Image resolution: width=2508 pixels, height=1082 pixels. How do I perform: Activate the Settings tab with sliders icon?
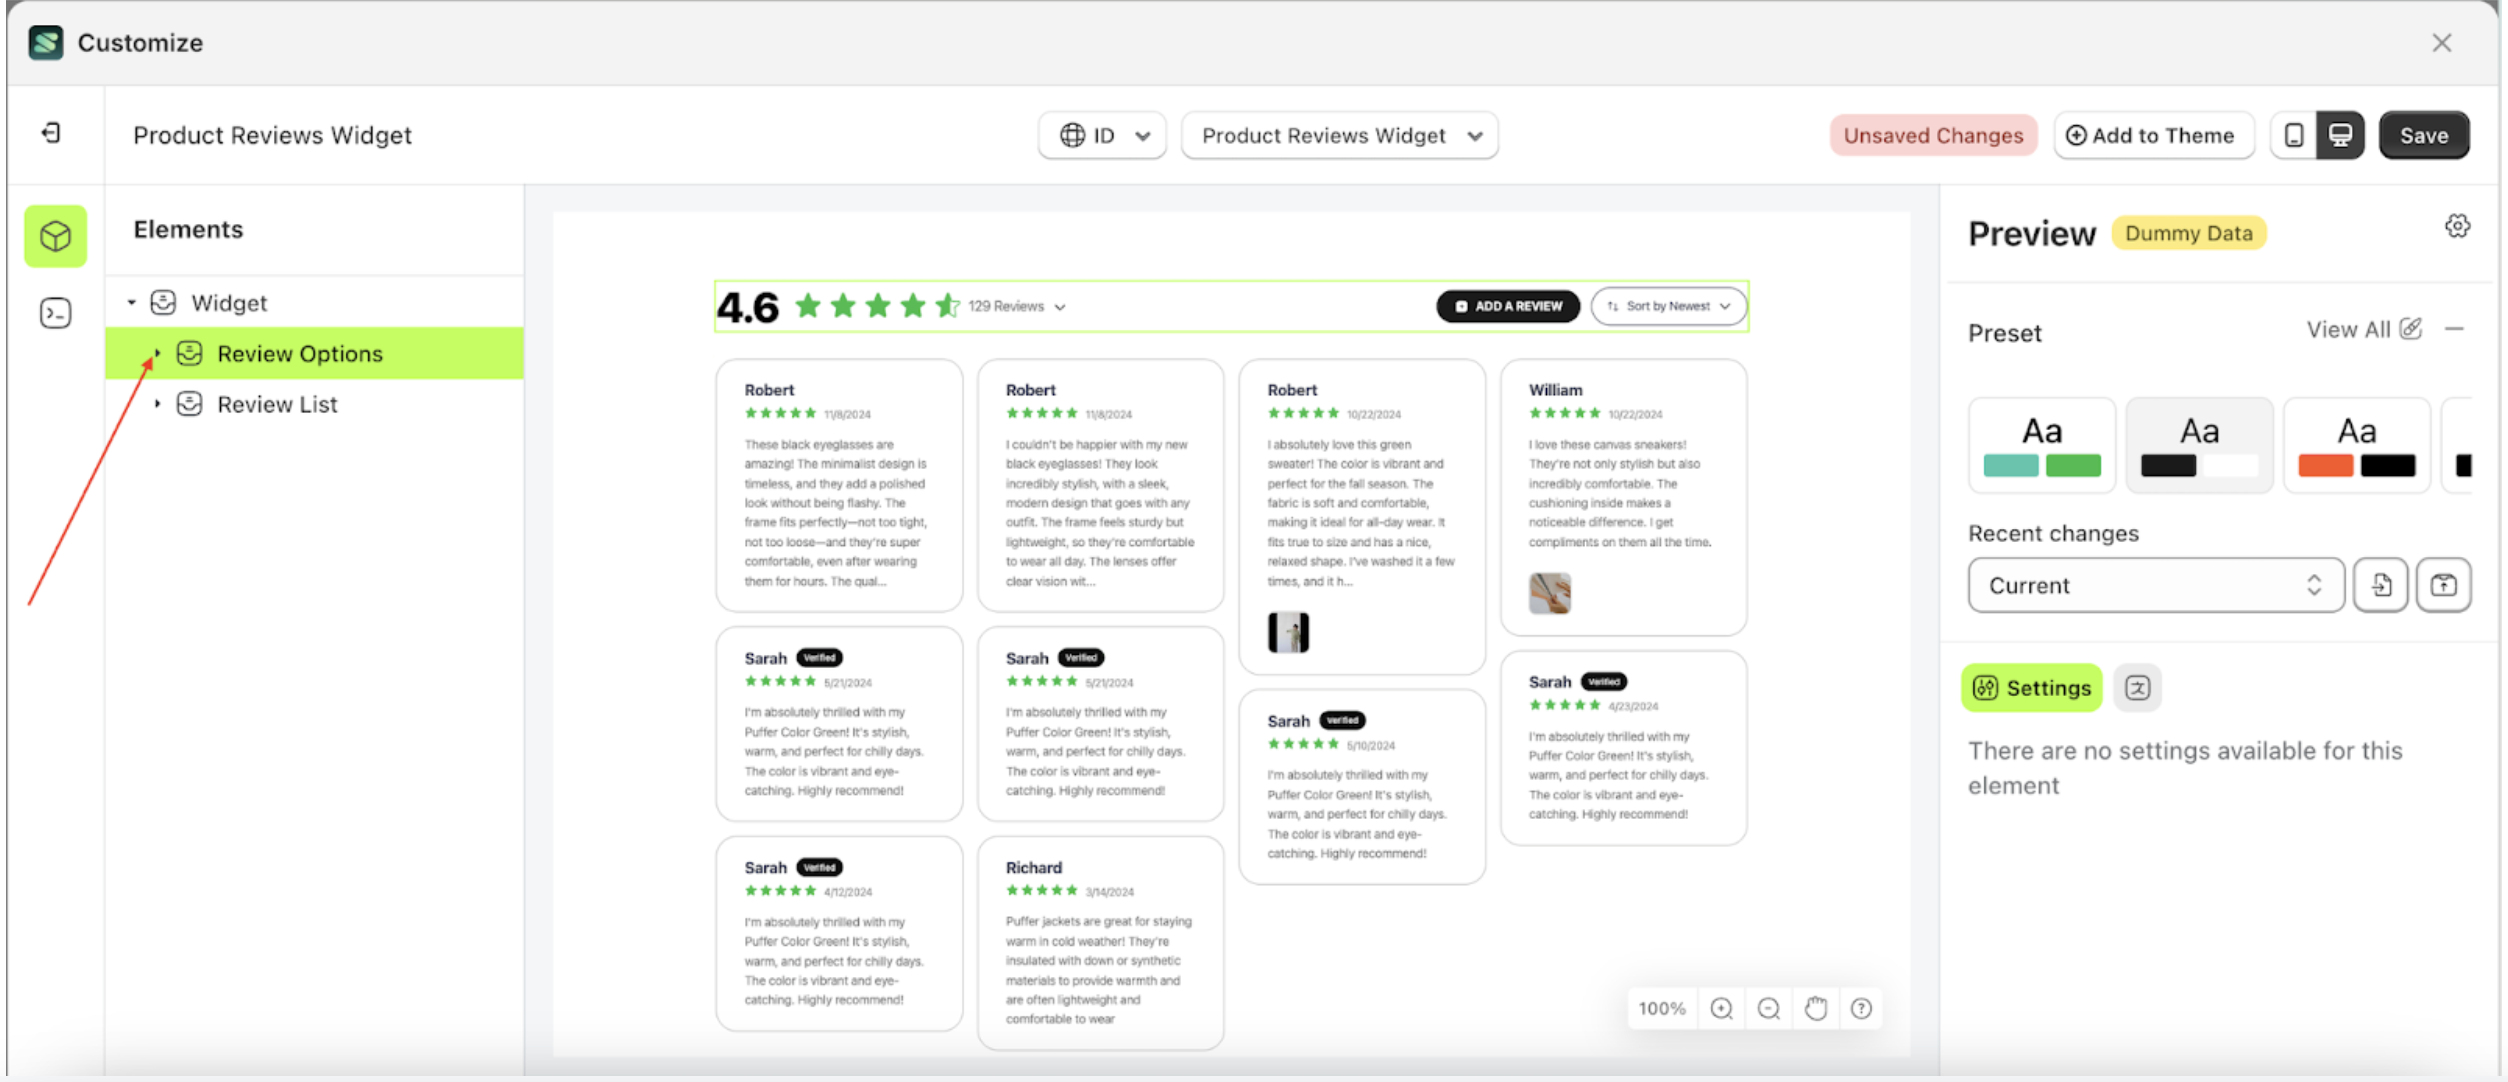tap(2031, 688)
